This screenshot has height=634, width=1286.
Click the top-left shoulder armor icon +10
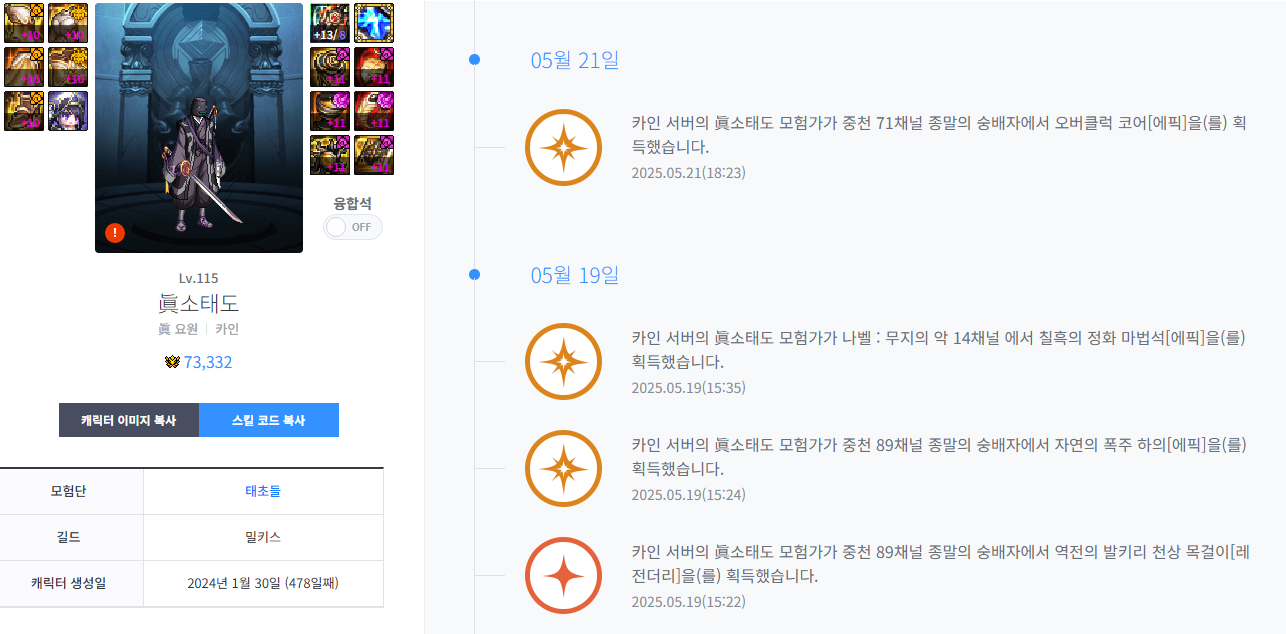(x=24, y=23)
